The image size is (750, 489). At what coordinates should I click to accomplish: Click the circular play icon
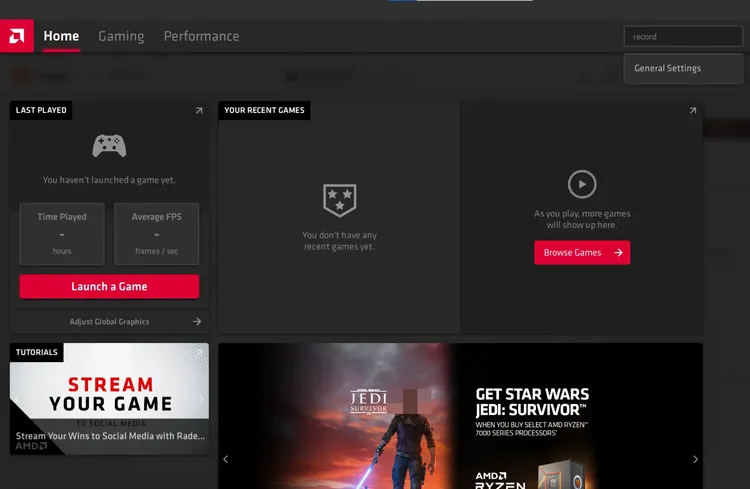(582, 184)
